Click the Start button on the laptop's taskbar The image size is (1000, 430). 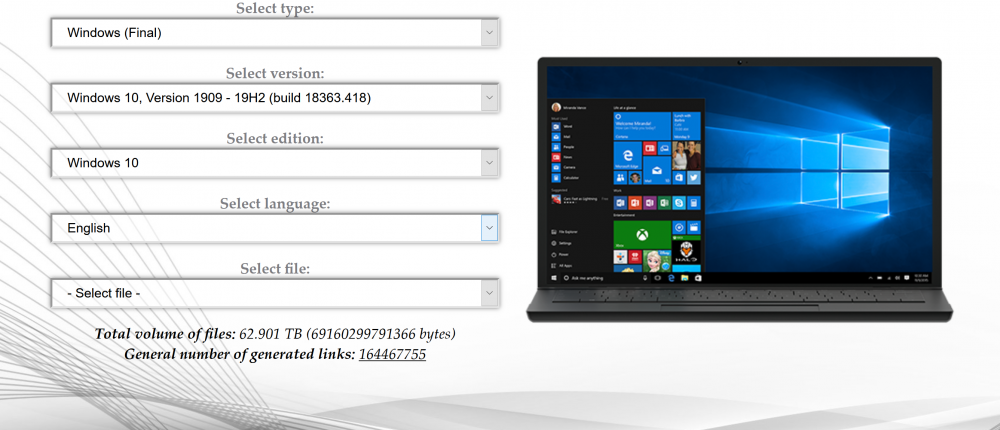(x=553, y=279)
